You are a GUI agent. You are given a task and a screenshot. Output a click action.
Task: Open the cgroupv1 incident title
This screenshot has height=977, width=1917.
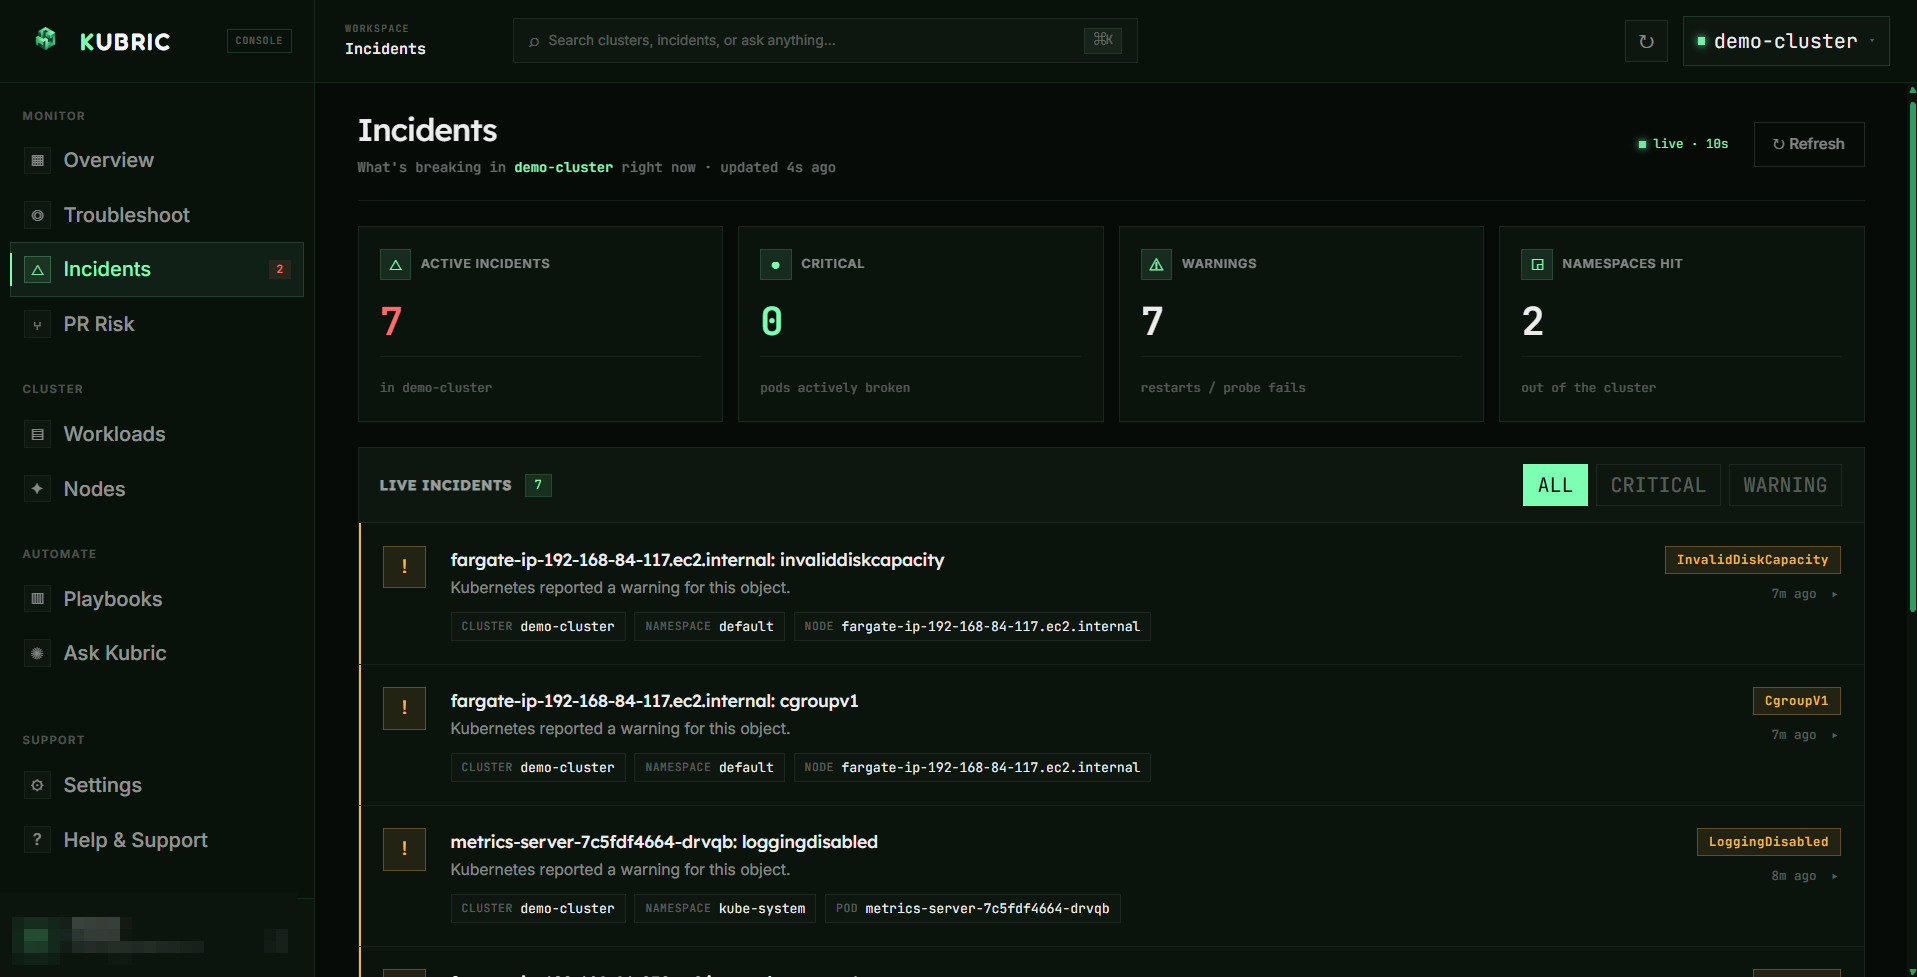click(x=654, y=701)
